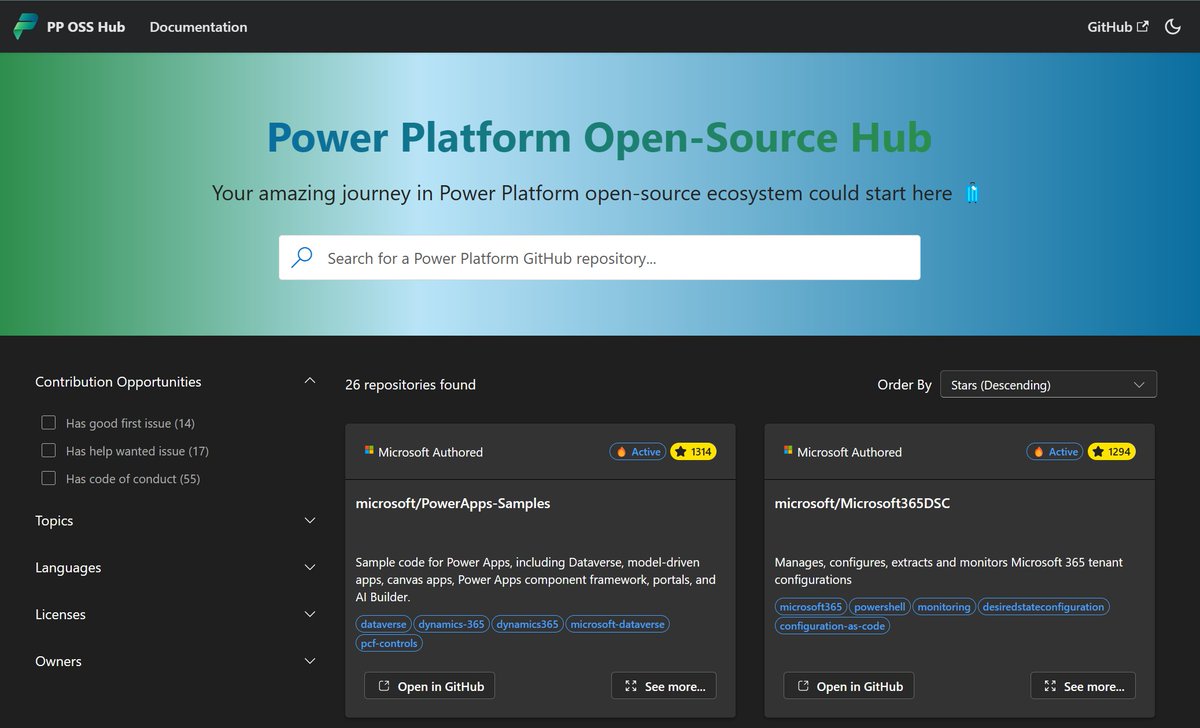Screen dimensions: 1200x728
Task: Expand the Owners filter section
Action: click(310, 662)
